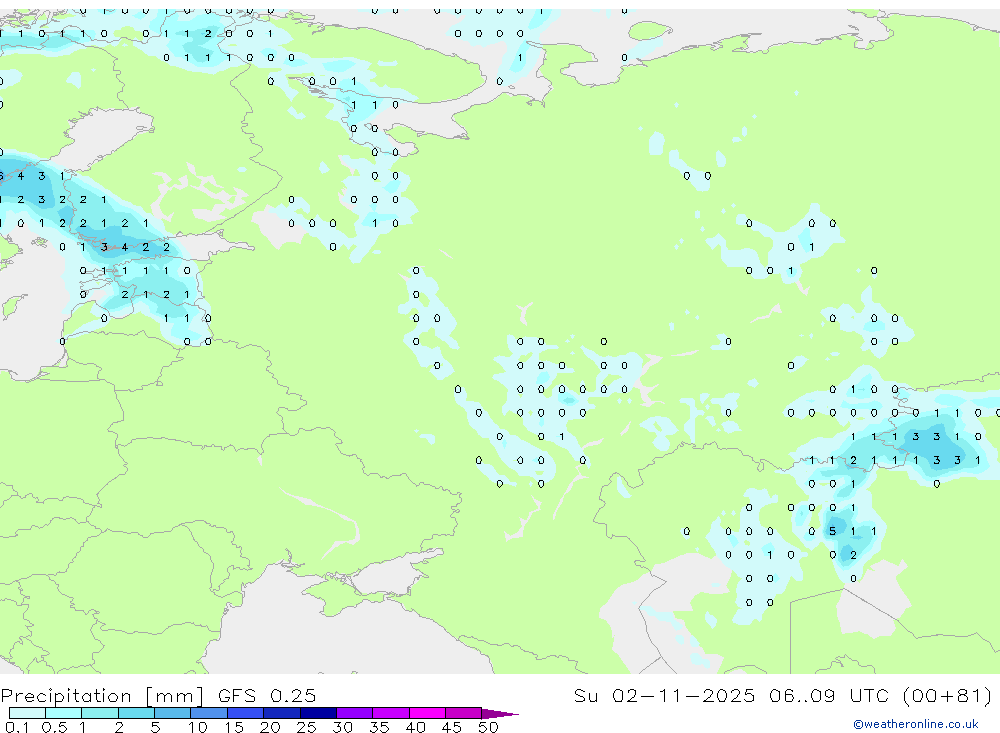Click the '(00+81)' forecast offset label

click(x=948, y=695)
